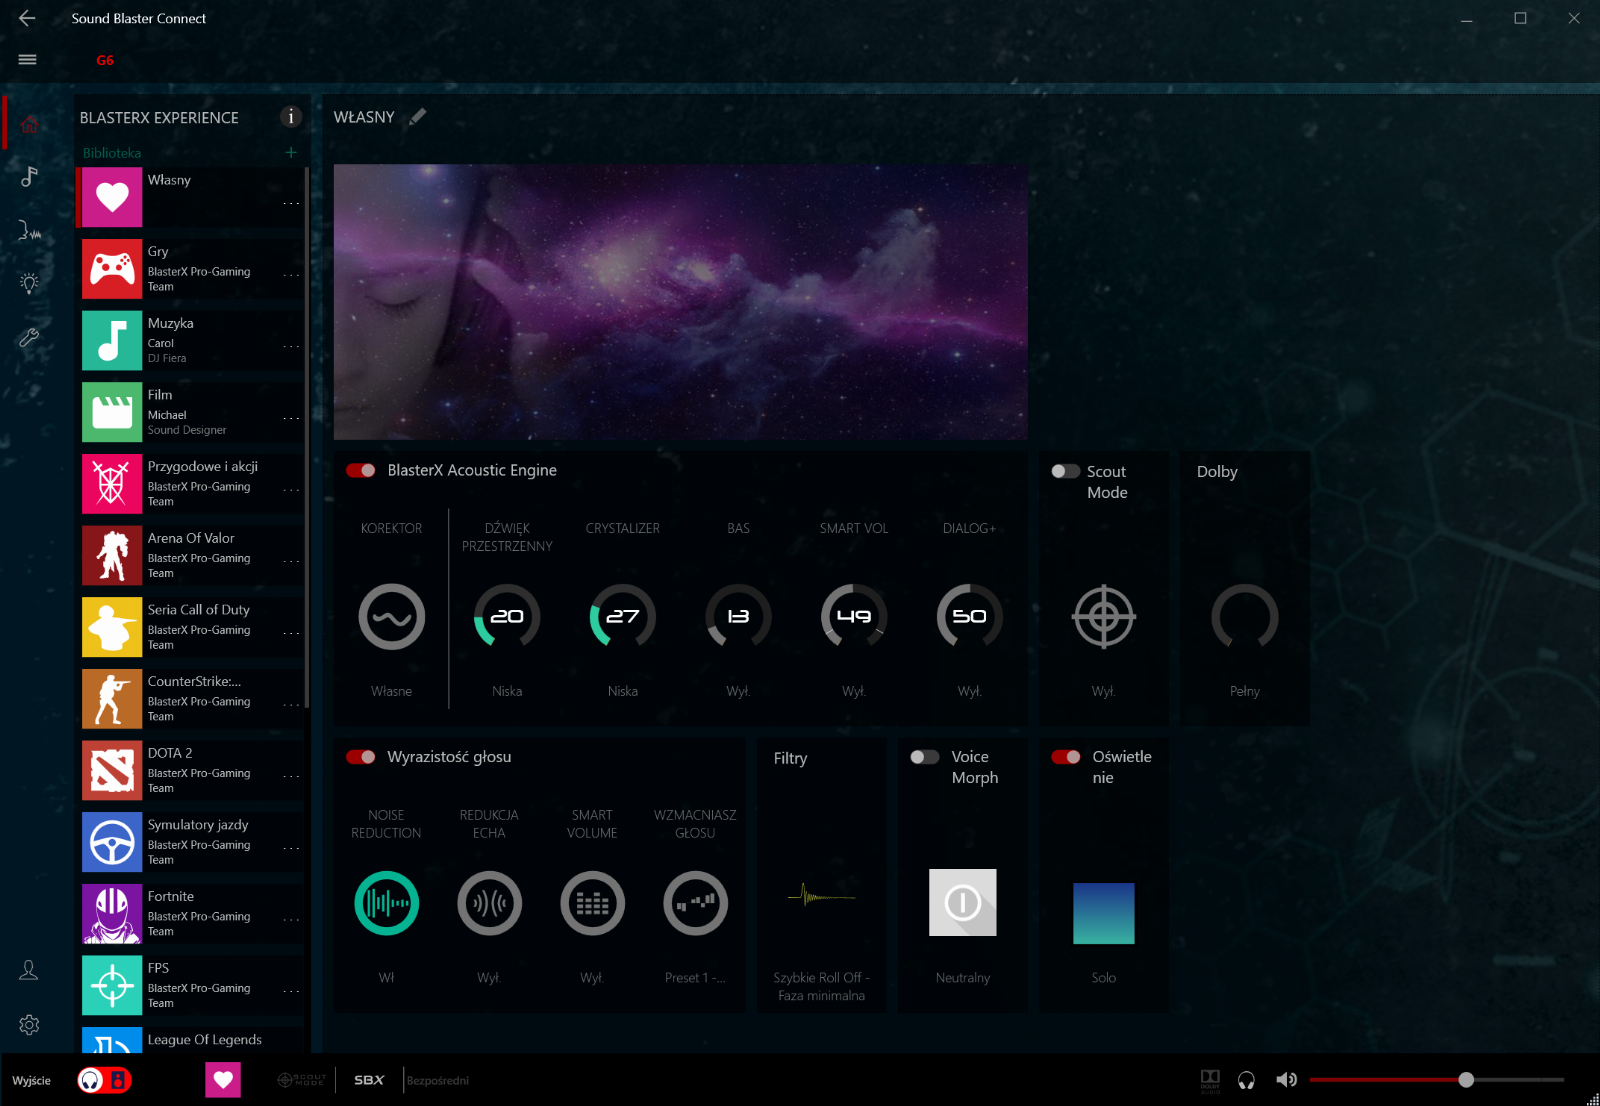The height and width of the screenshot is (1106, 1600).
Task: Open the music note sidebar section
Action: point(29,177)
